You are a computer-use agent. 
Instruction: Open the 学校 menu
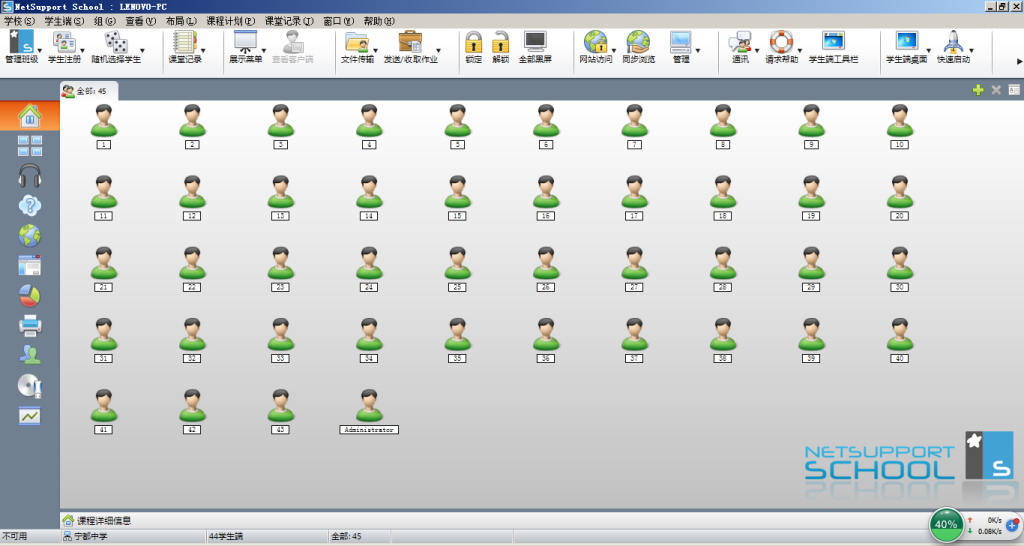coord(19,21)
